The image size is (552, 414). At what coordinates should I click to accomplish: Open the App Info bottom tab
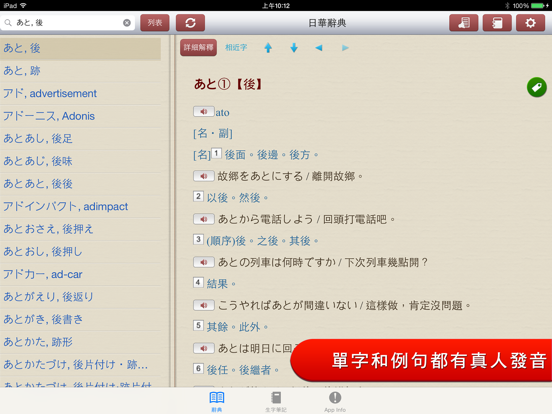(335, 401)
